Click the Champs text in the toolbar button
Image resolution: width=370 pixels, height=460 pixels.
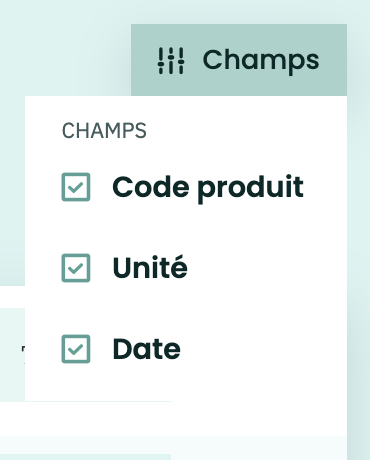click(x=261, y=61)
